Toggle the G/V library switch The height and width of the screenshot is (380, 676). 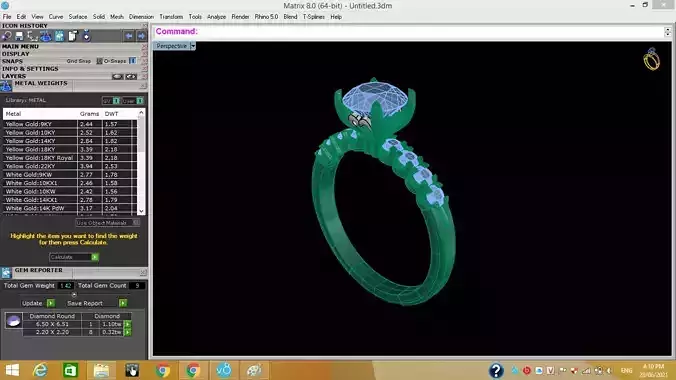[x=116, y=101]
